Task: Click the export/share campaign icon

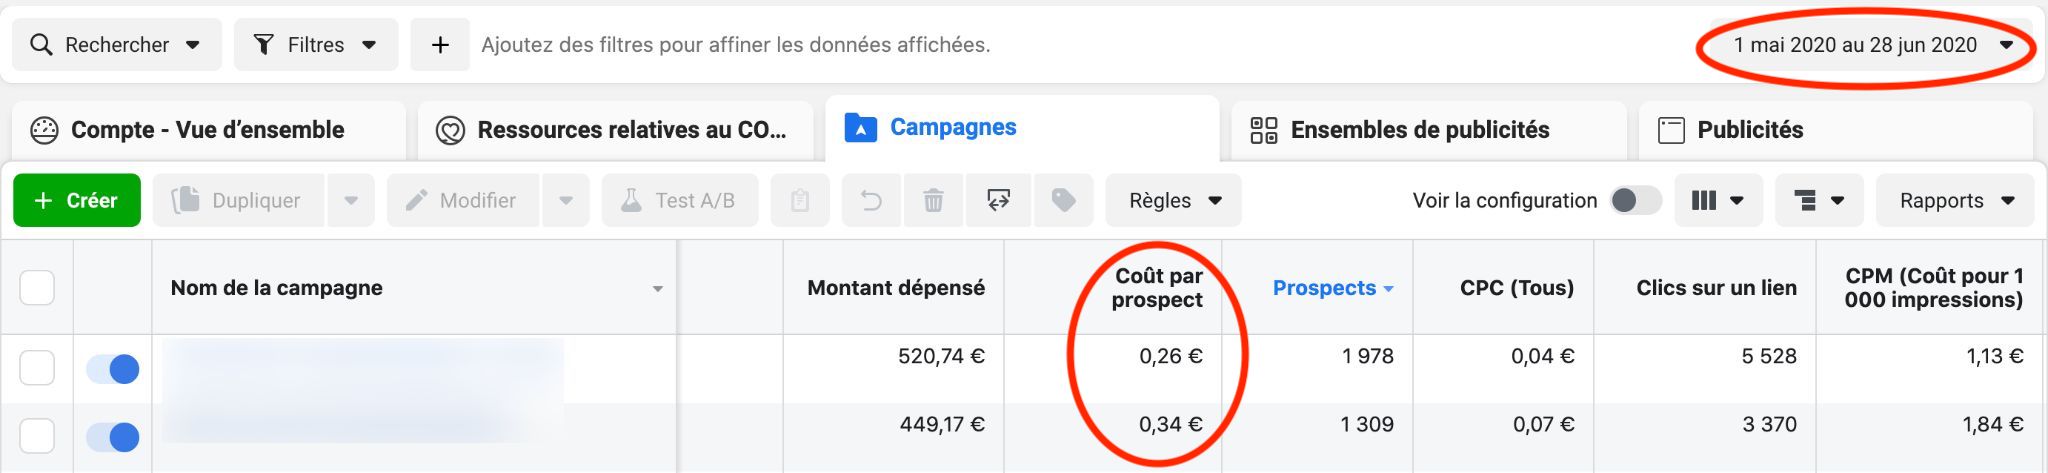Action: (998, 201)
